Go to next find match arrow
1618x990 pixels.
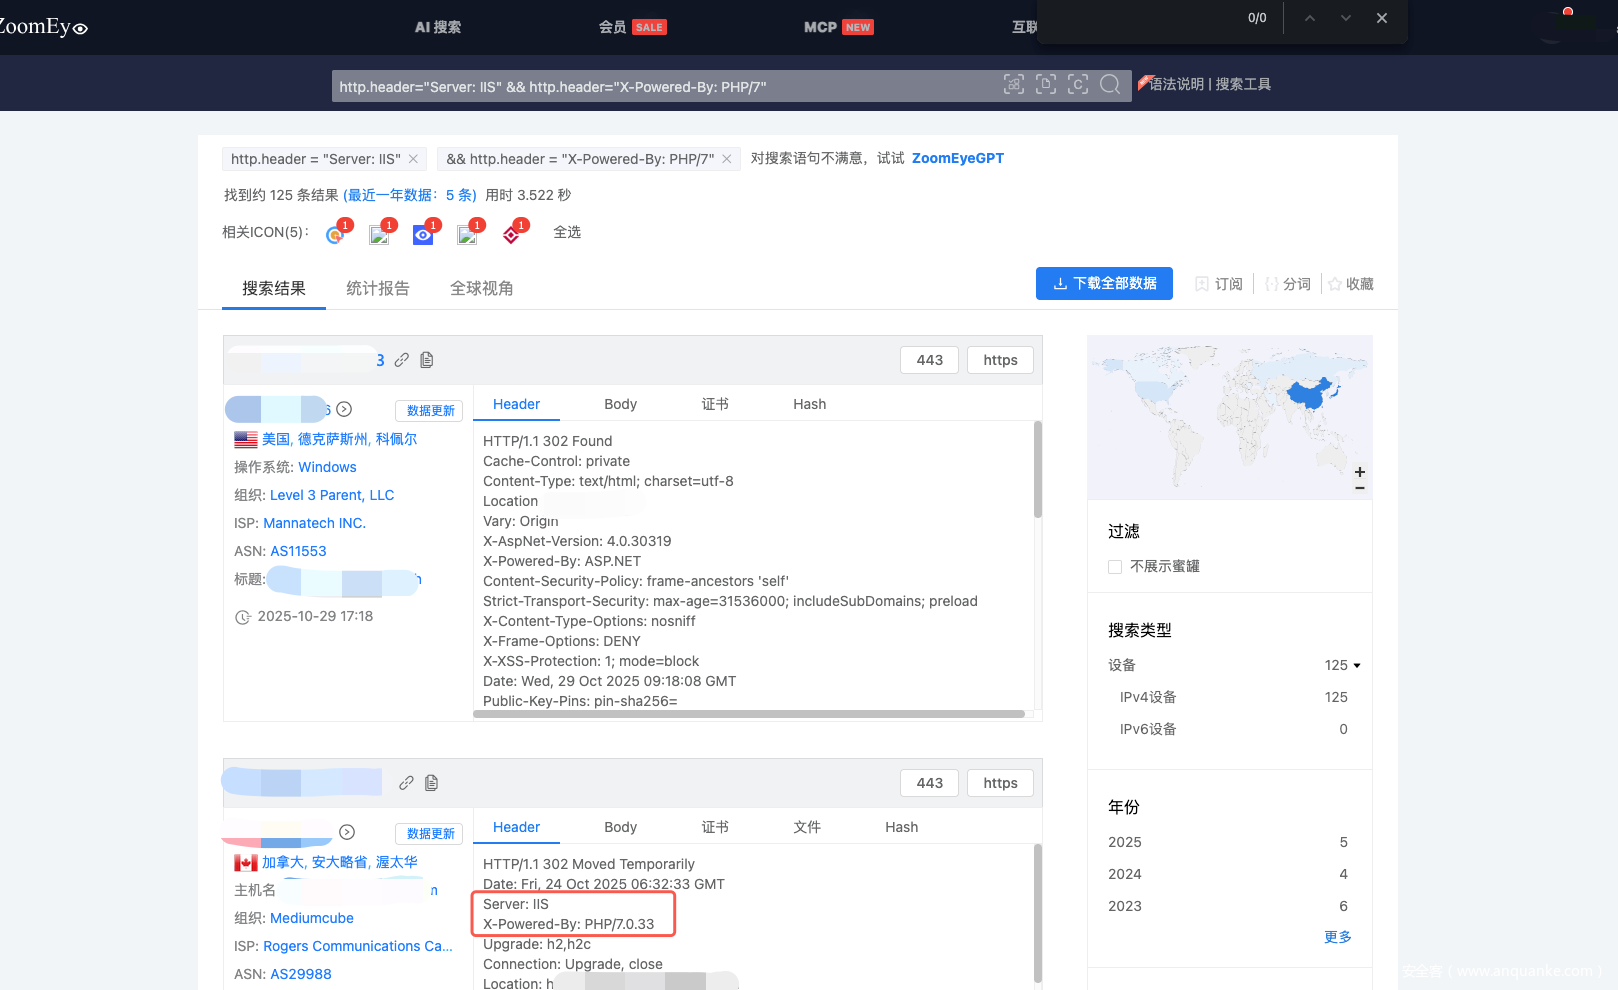(x=1345, y=18)
